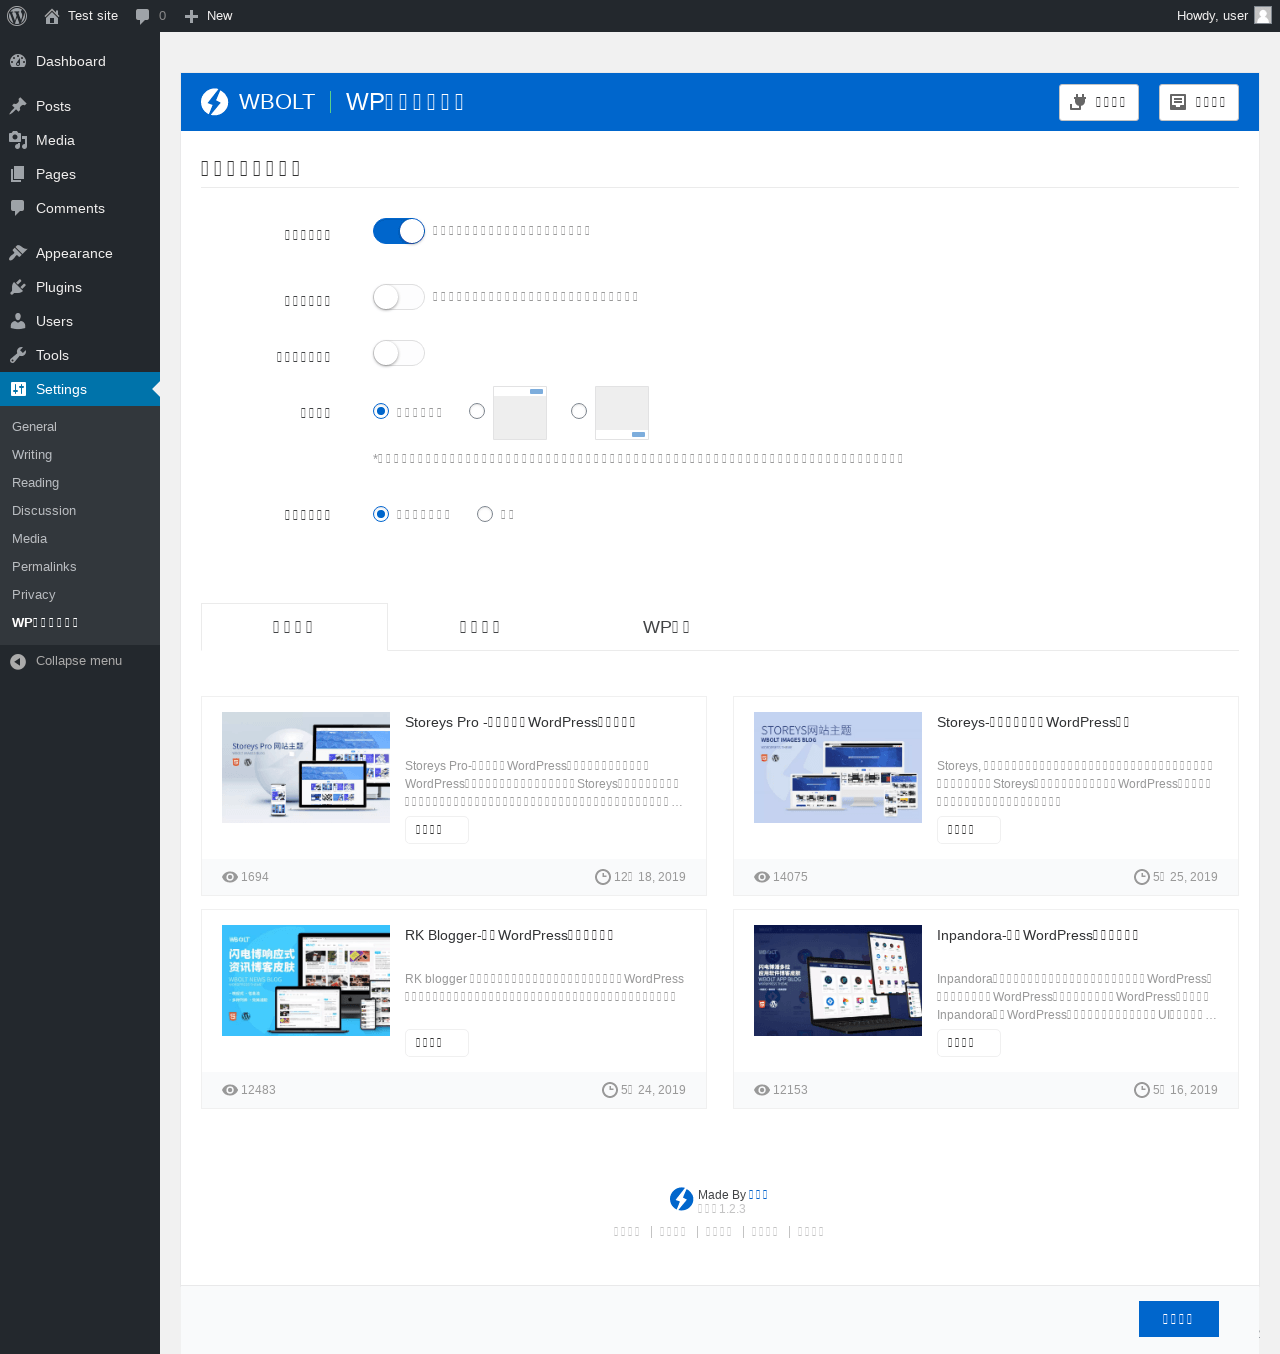Switch to the WP tab
Screen dimensions: 1280x1354
pyautogui.click(x=666, y=627)
